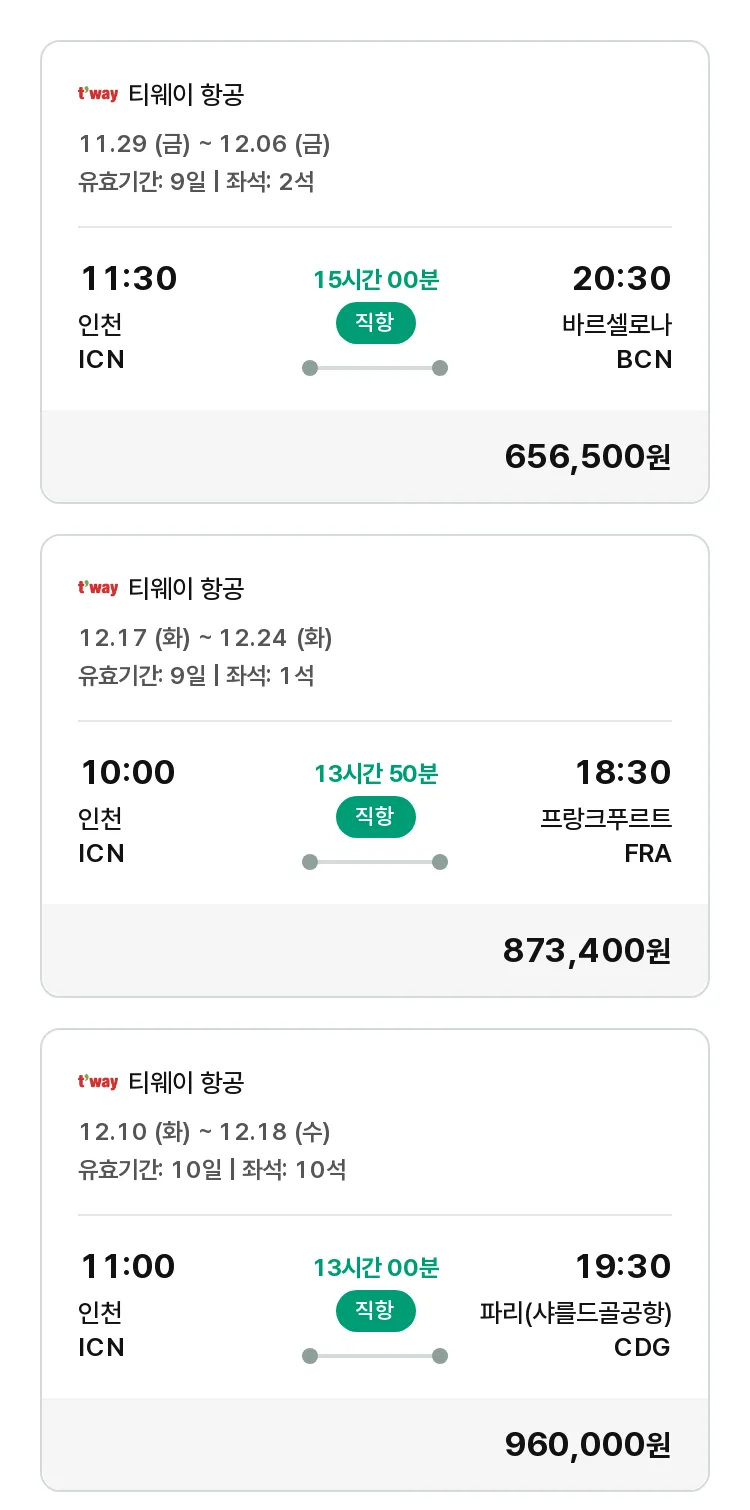Open the 12.10 (화) ~ 12.18 (수) date range
The width and height of the screenshot is (750, 1510).
click(x=204, y=1132)
